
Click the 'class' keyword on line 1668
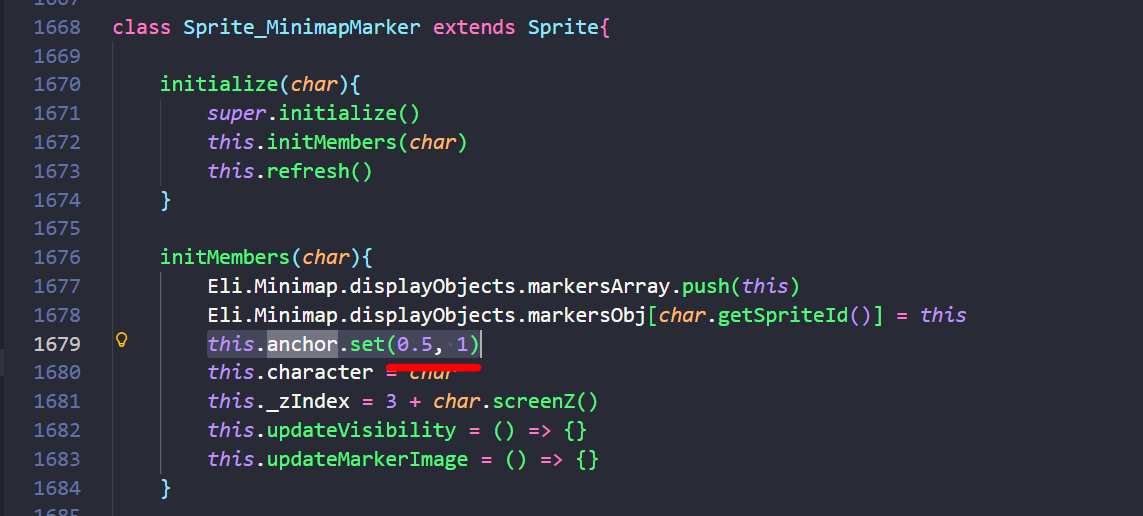click(142, 28)
